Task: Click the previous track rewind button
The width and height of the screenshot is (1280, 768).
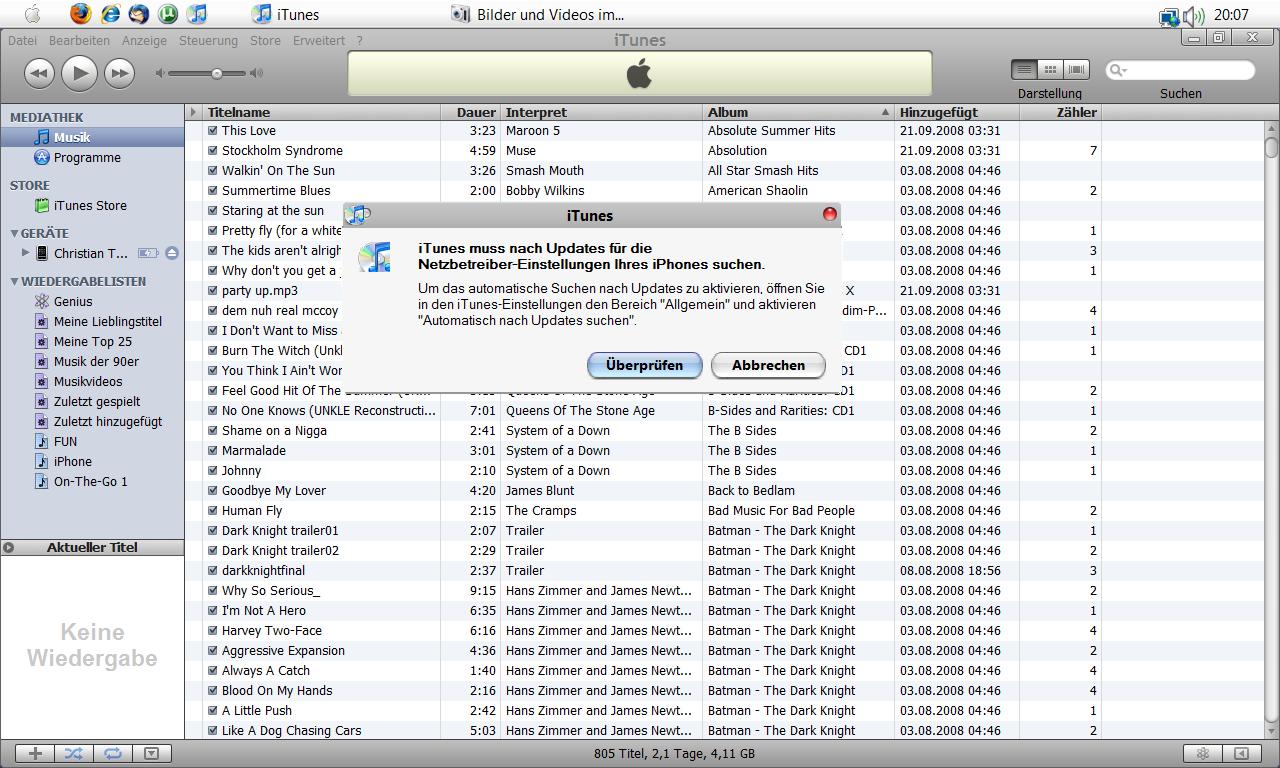Action: [x=39, y=73]
